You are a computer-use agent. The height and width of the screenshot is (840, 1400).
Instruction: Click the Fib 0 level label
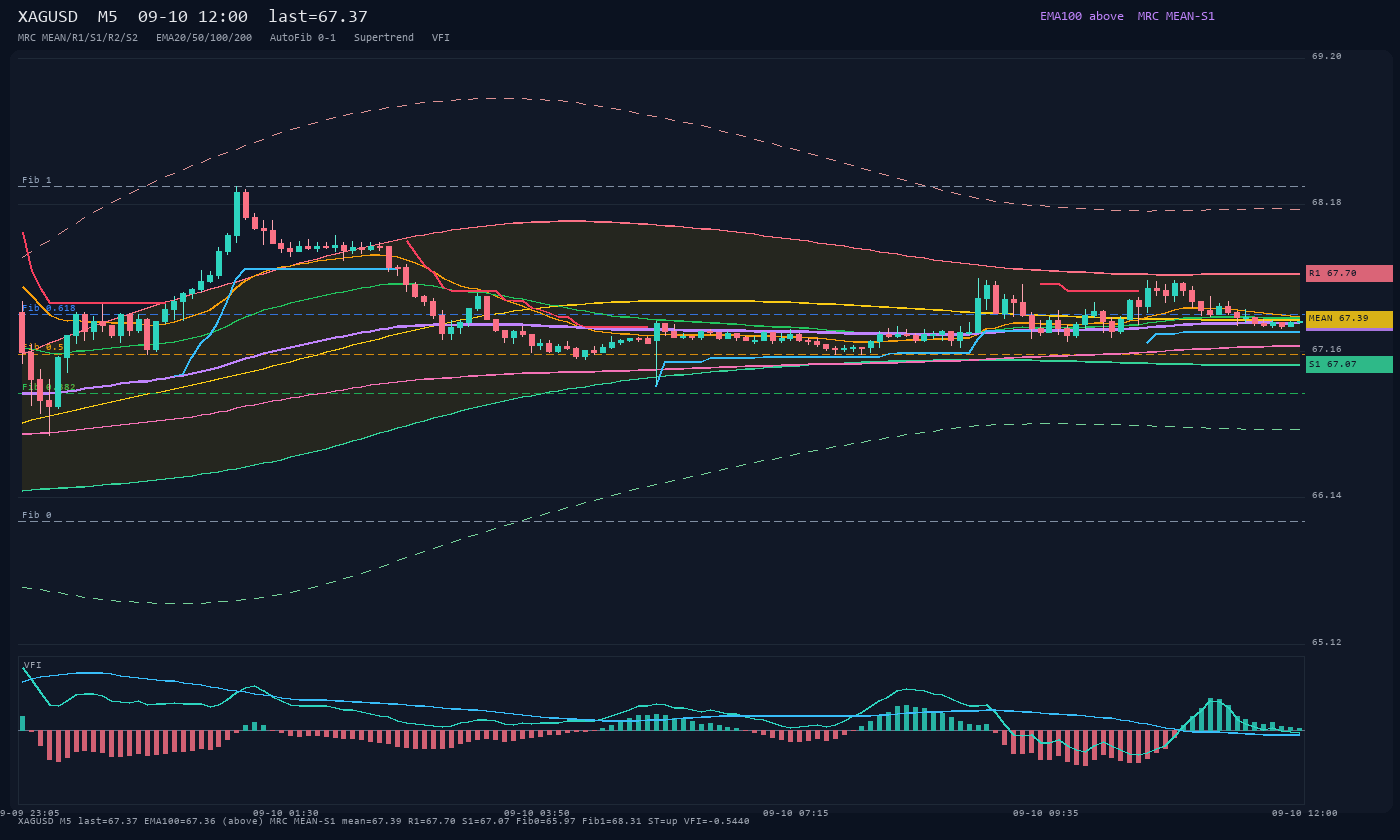(37, 516)
